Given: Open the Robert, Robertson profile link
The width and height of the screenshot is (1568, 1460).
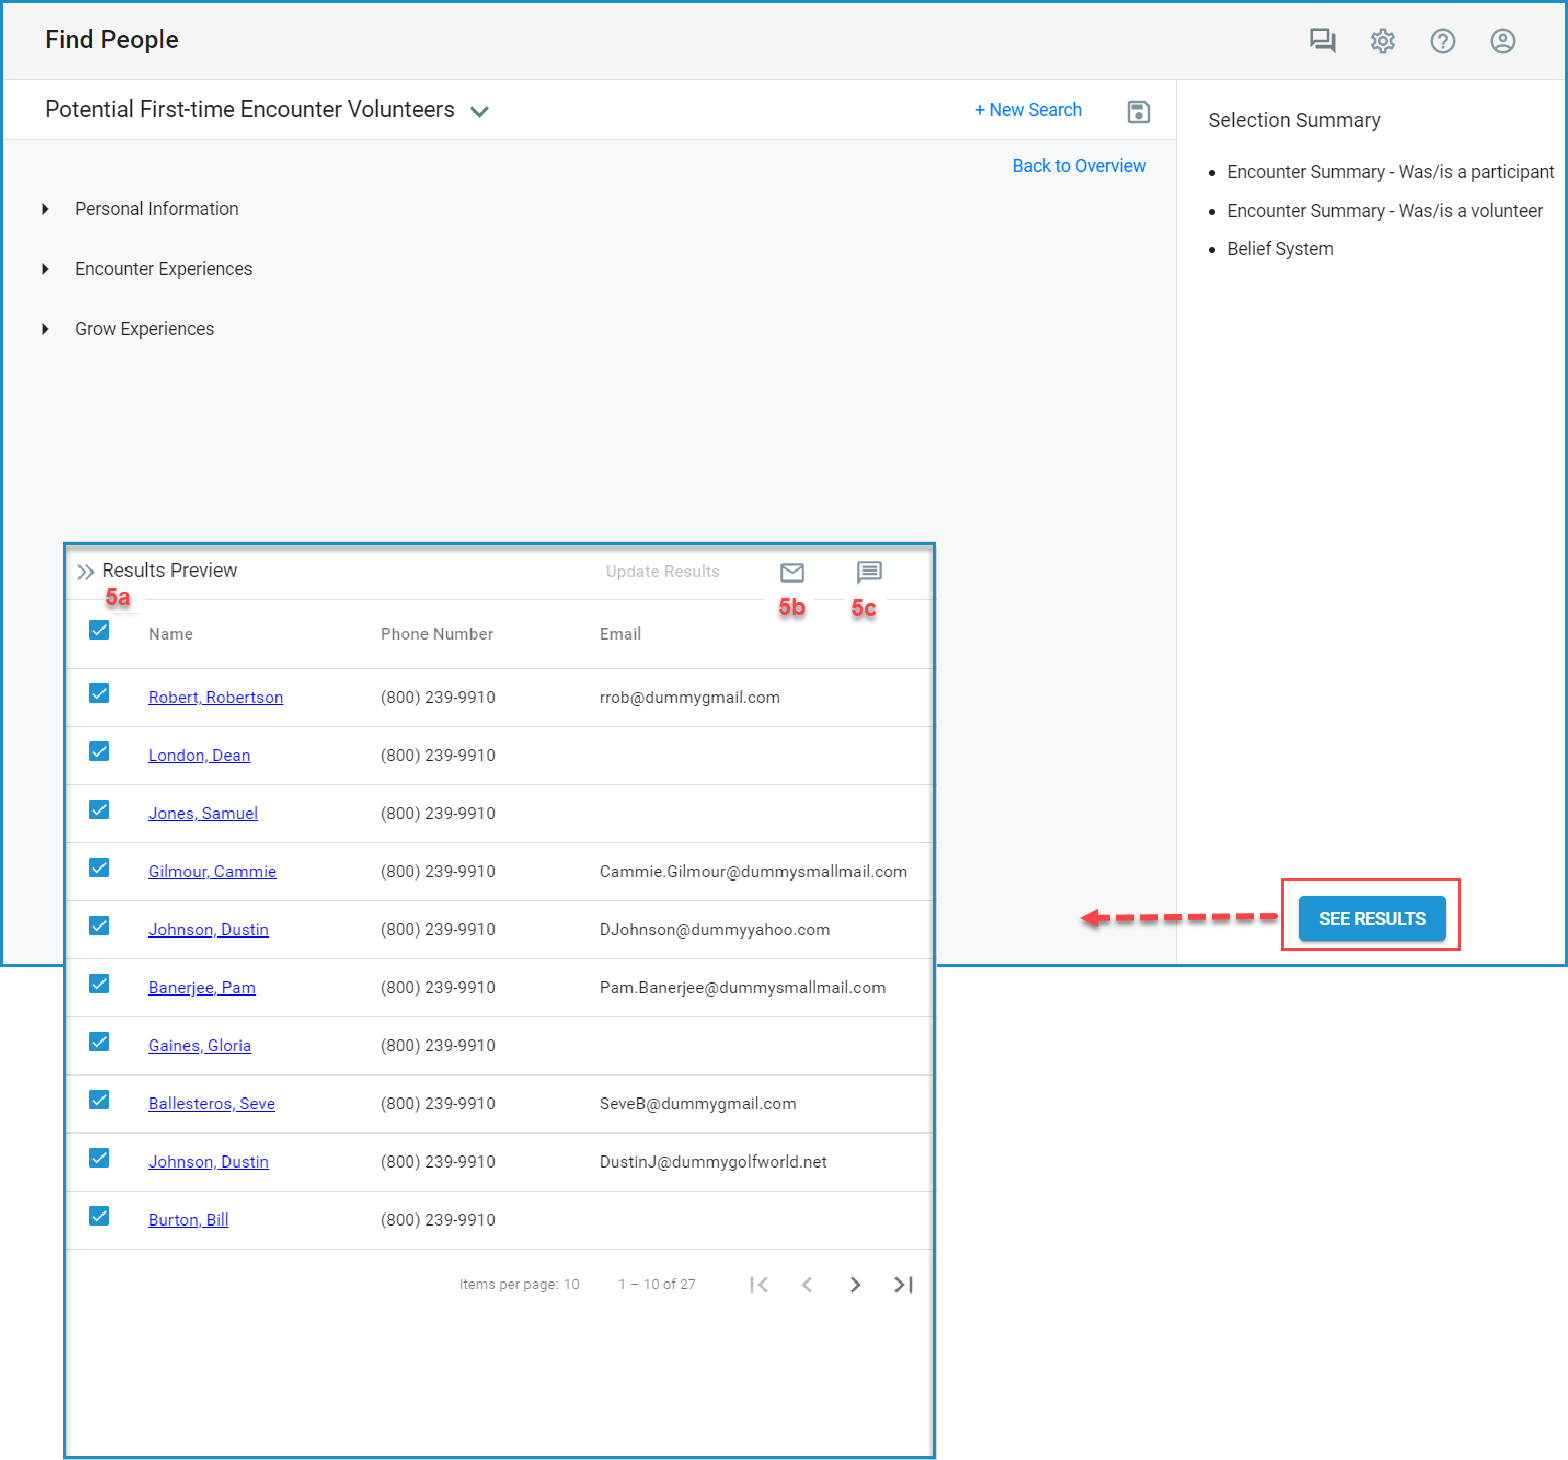Looking at the screenshot, I should [216, 697].
